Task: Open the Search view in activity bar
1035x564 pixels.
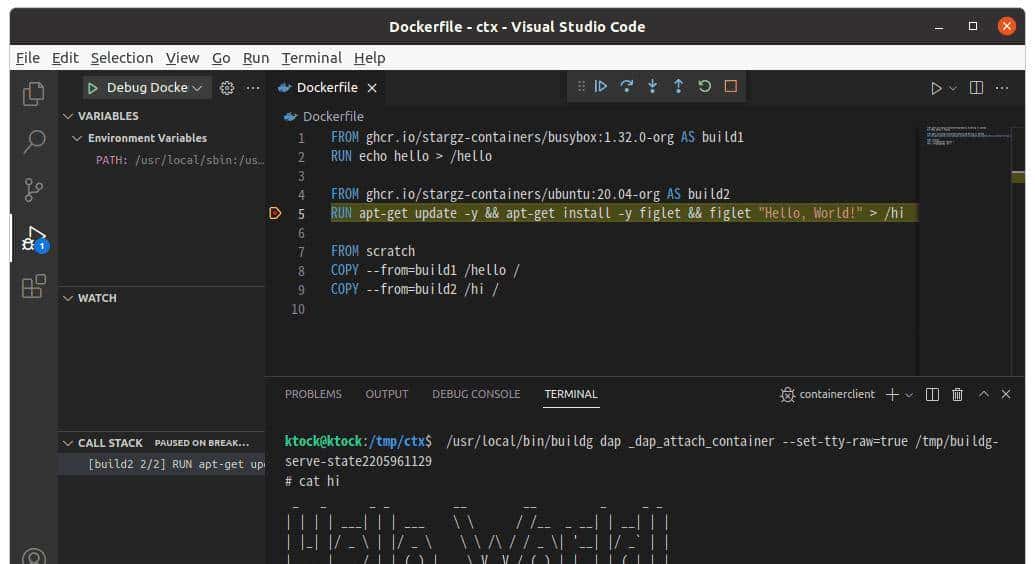Action: [34, 141]
